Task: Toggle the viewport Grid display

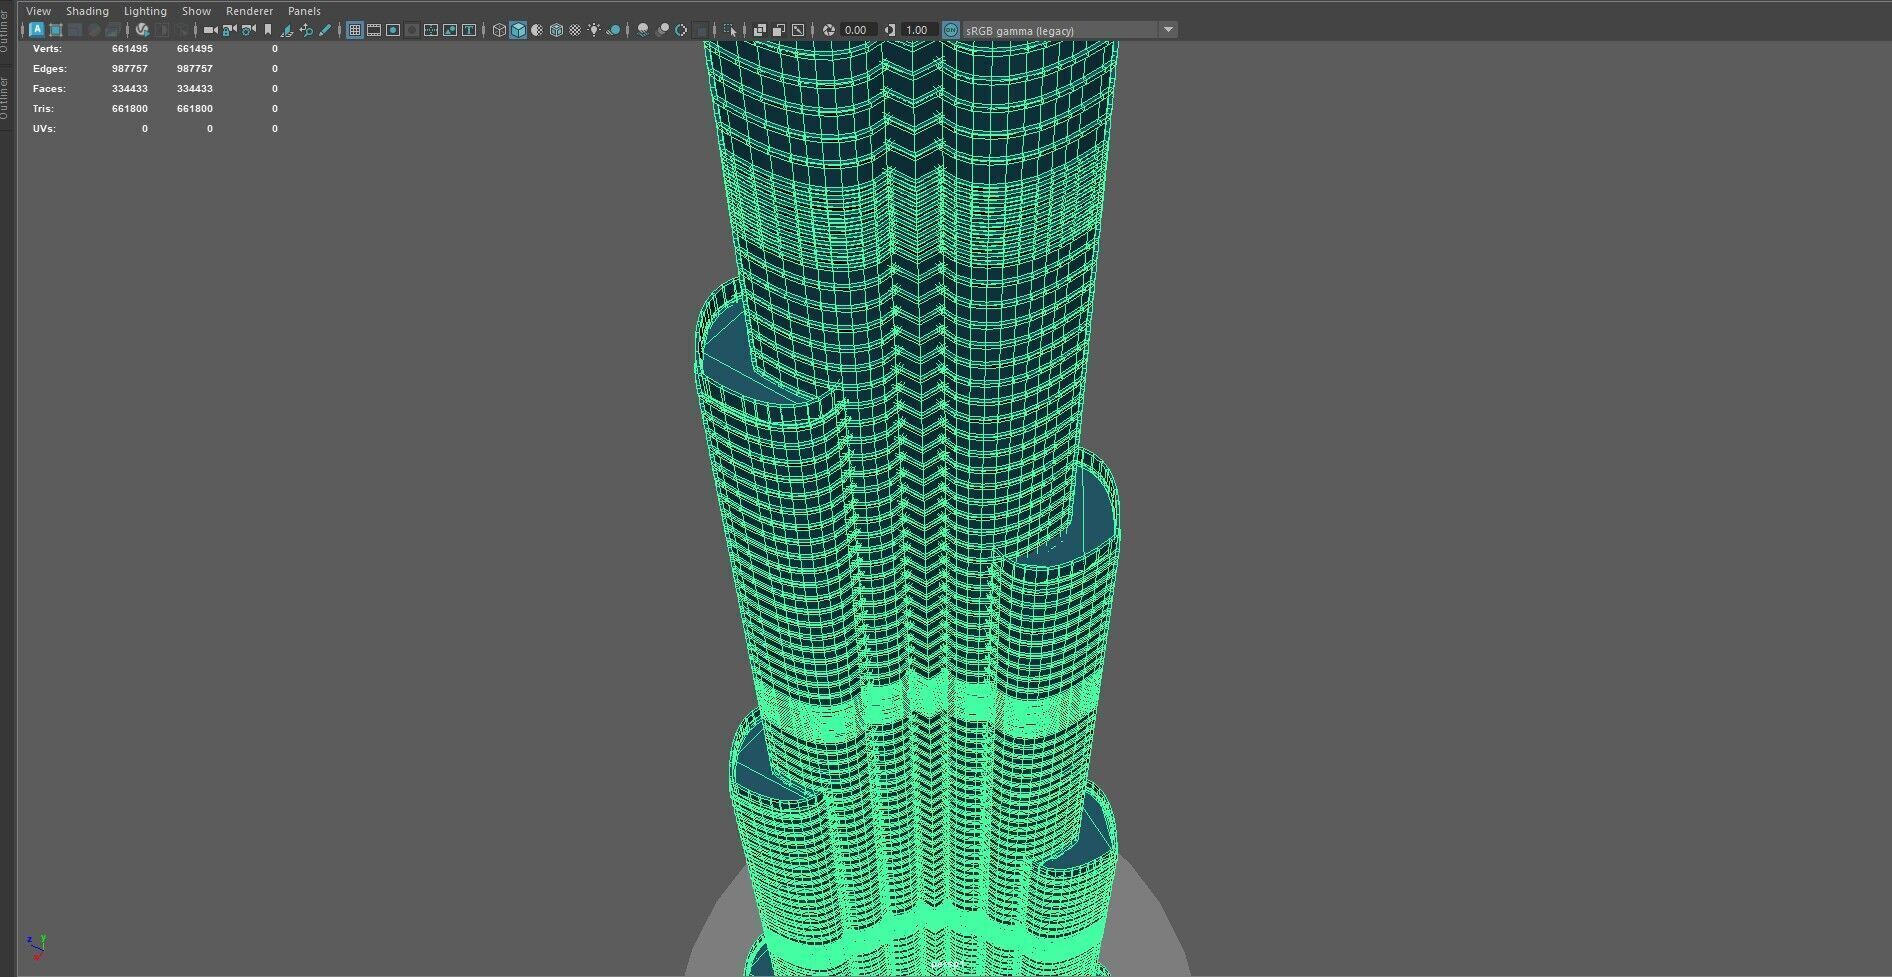Action: click(x=355, y=30)
